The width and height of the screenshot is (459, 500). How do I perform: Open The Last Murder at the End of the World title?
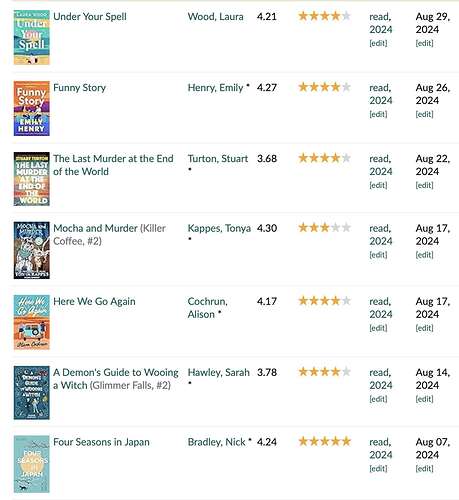pos(113,165)
